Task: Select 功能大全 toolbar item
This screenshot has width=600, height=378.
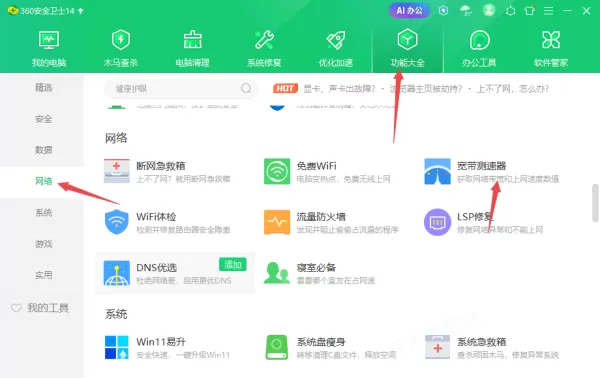Action: (x=408, y=49)
